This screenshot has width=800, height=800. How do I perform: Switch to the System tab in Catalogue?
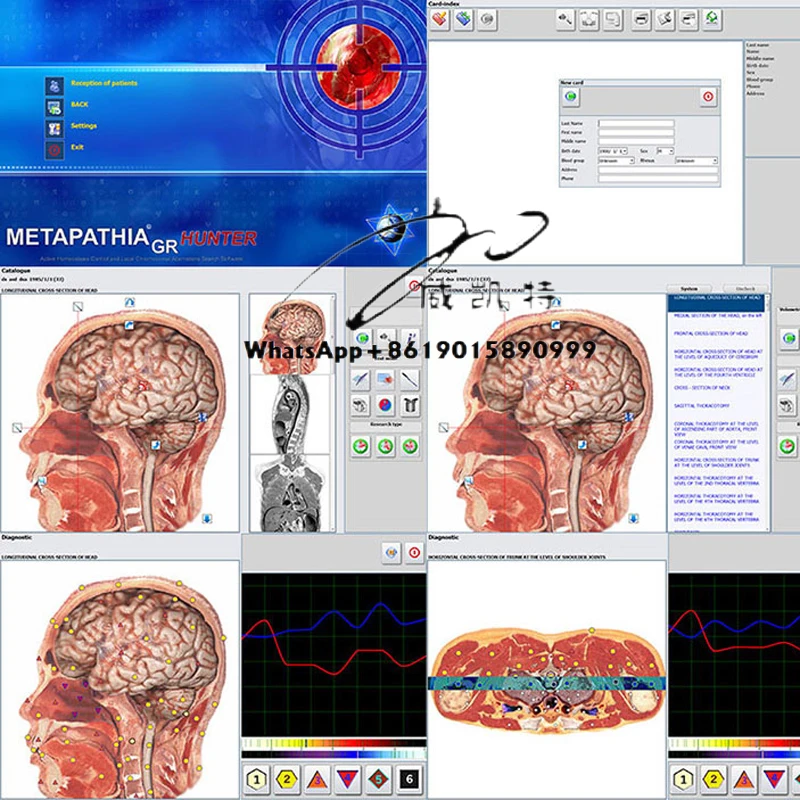(690, 287)
